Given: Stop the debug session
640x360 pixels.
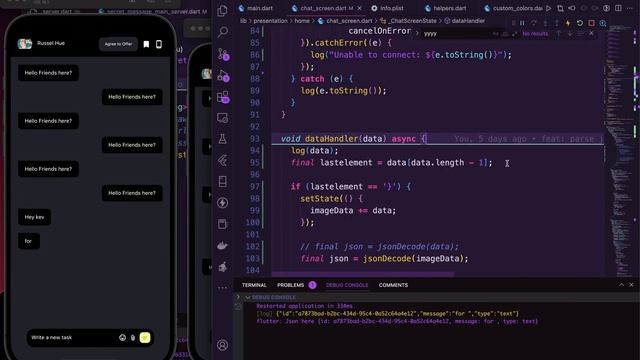Looking at the screenshot, I should 591,23.
